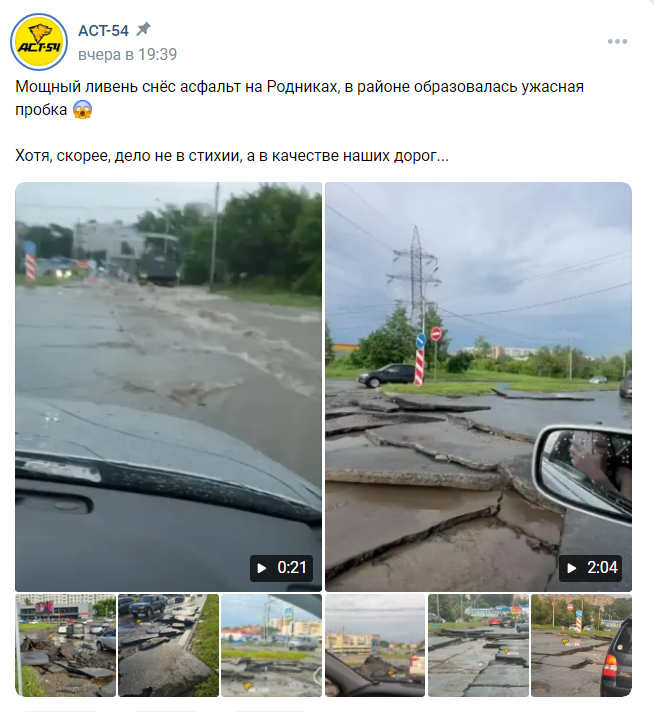Viewport: 654px width, 712px height.
Task: Play the 0:21 flooded road video
Action: coord(168,386)
